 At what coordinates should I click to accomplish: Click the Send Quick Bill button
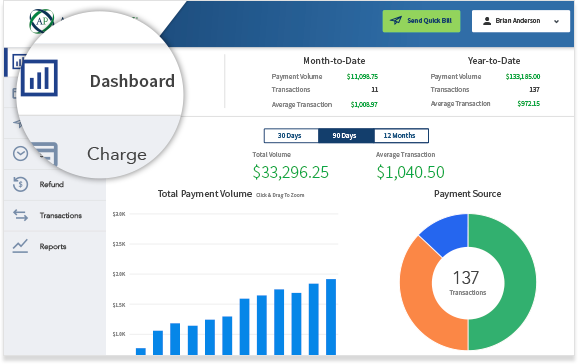click(x=421, y=21)
